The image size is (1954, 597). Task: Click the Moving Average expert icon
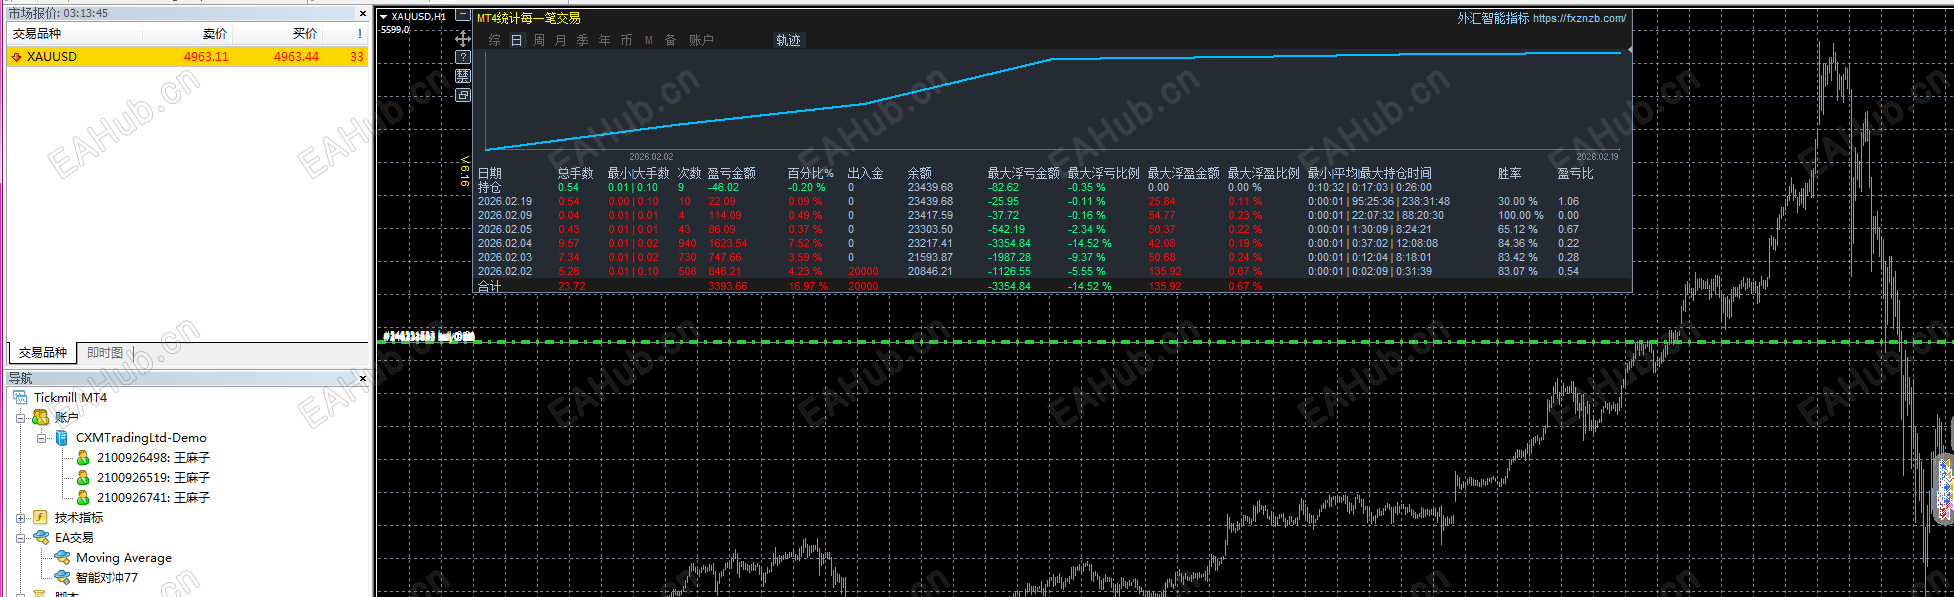(62, 558)
